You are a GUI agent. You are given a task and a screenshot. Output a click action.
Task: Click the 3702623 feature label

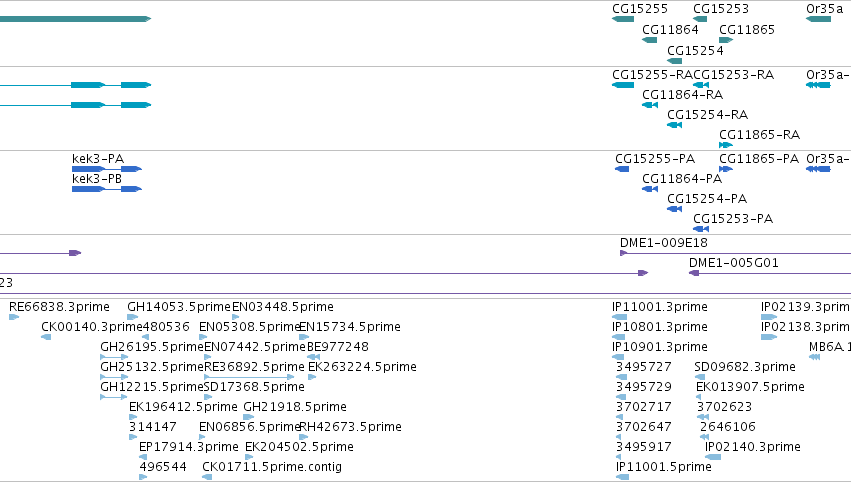[724, 407]
